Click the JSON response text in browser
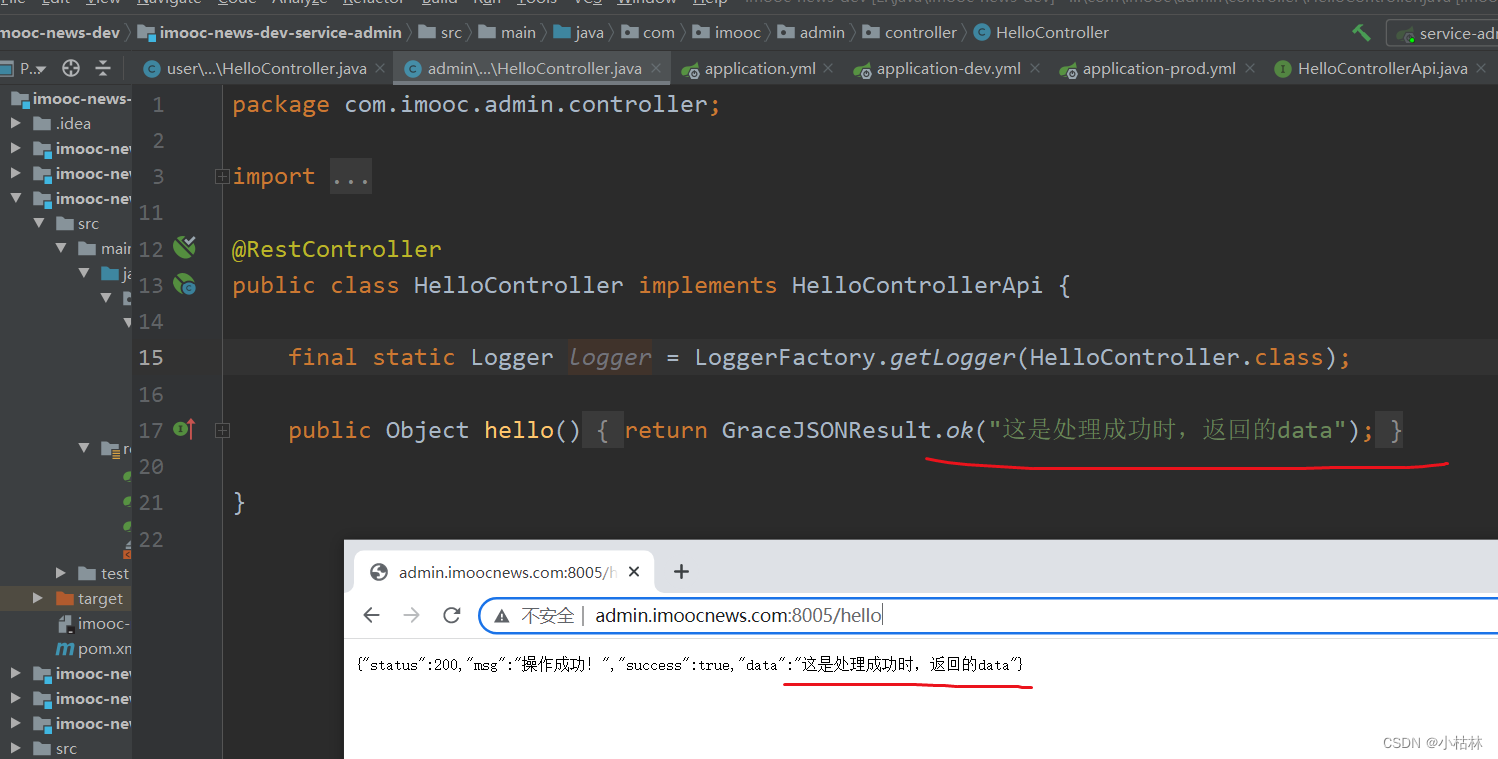Screen dimensions: 1498x759 pyautogui.click(x=689, y=665)
